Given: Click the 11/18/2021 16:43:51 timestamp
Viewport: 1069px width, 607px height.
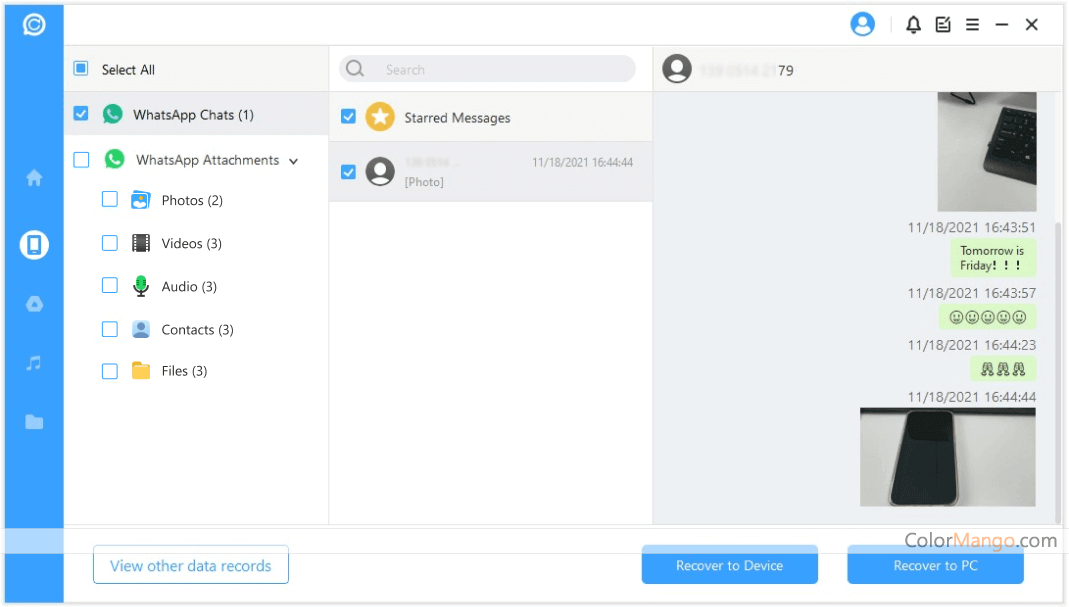Looking at the screenshot, I should pyautogui.click(x=972, y=227).
